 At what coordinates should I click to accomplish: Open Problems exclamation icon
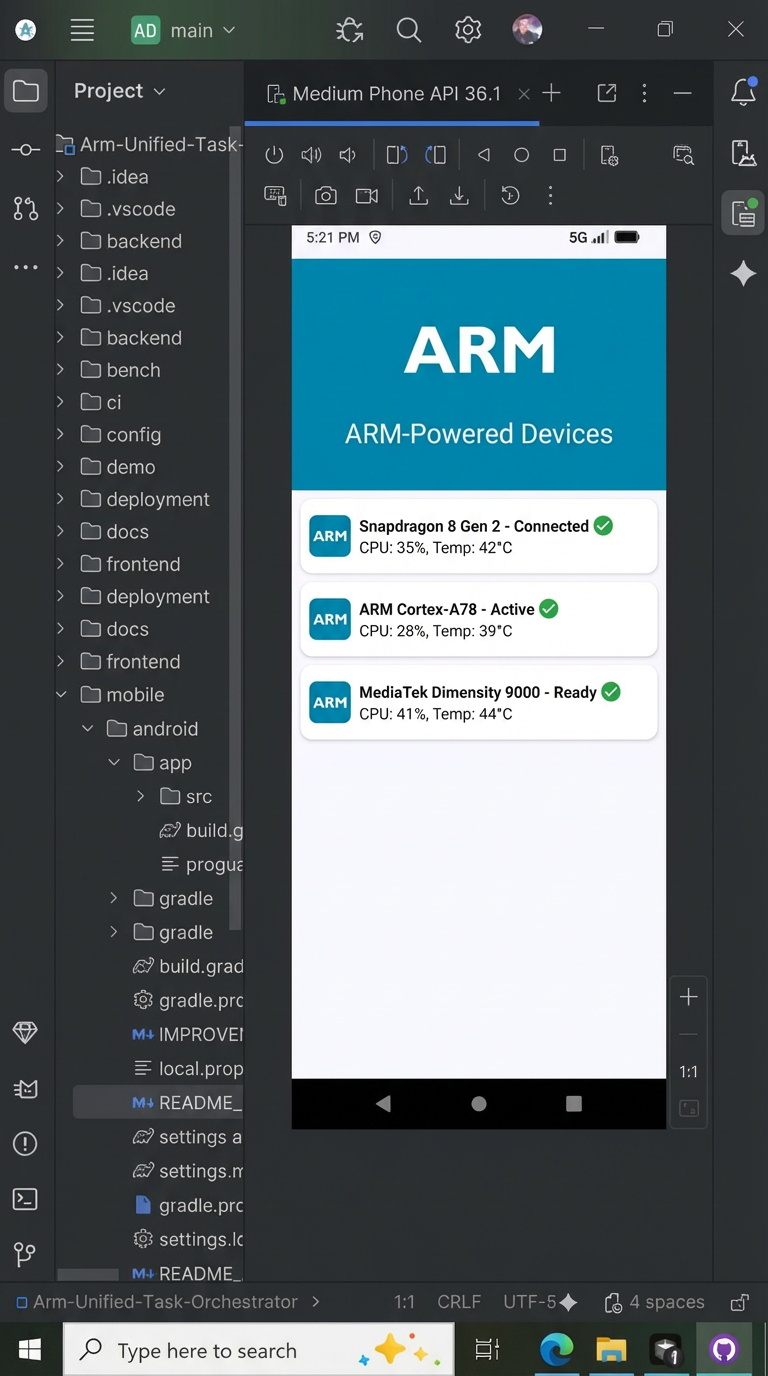pos(26,1144)
